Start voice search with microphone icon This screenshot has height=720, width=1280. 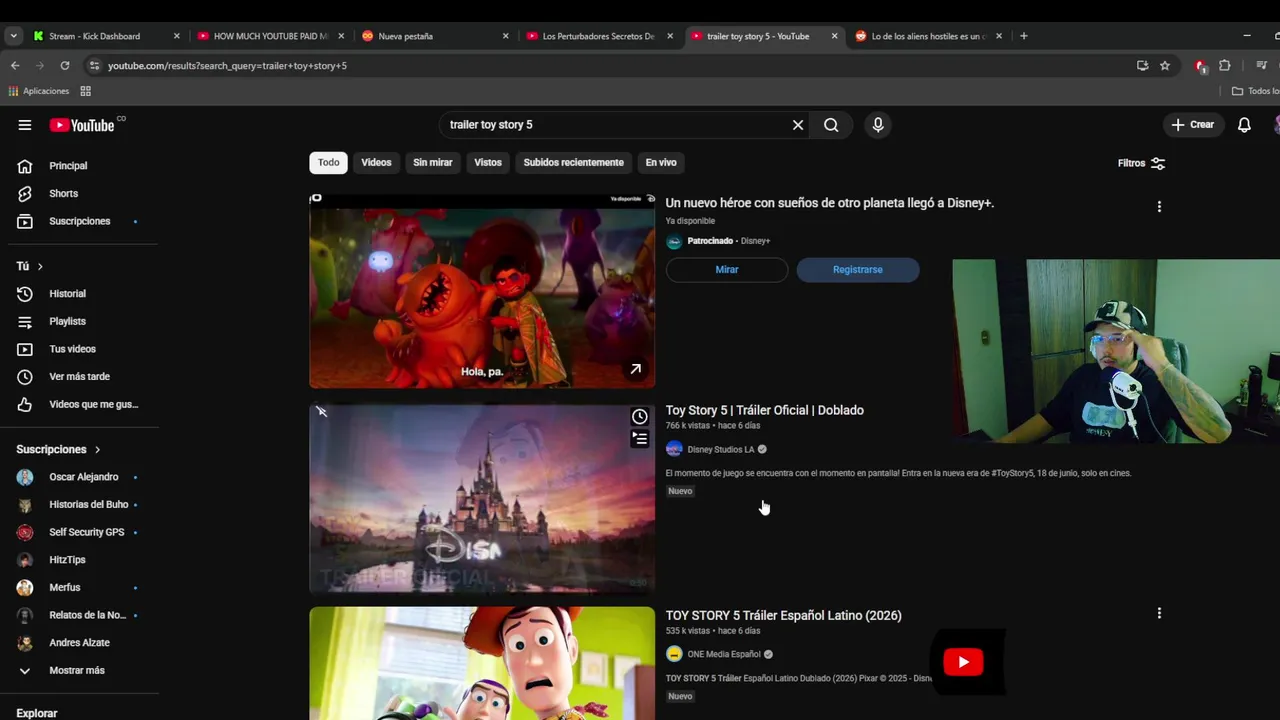tap(878, 125)
